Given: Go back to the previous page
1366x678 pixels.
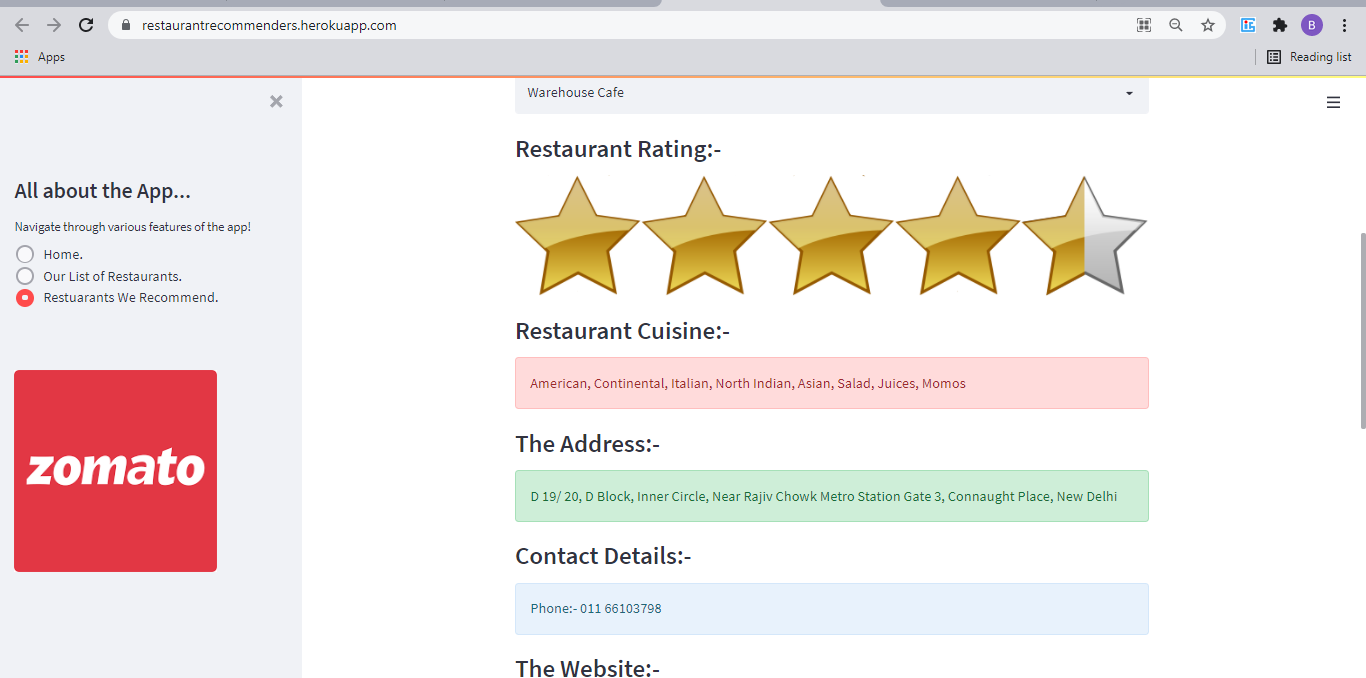Looking at the screenshot, I should [22, 25].
